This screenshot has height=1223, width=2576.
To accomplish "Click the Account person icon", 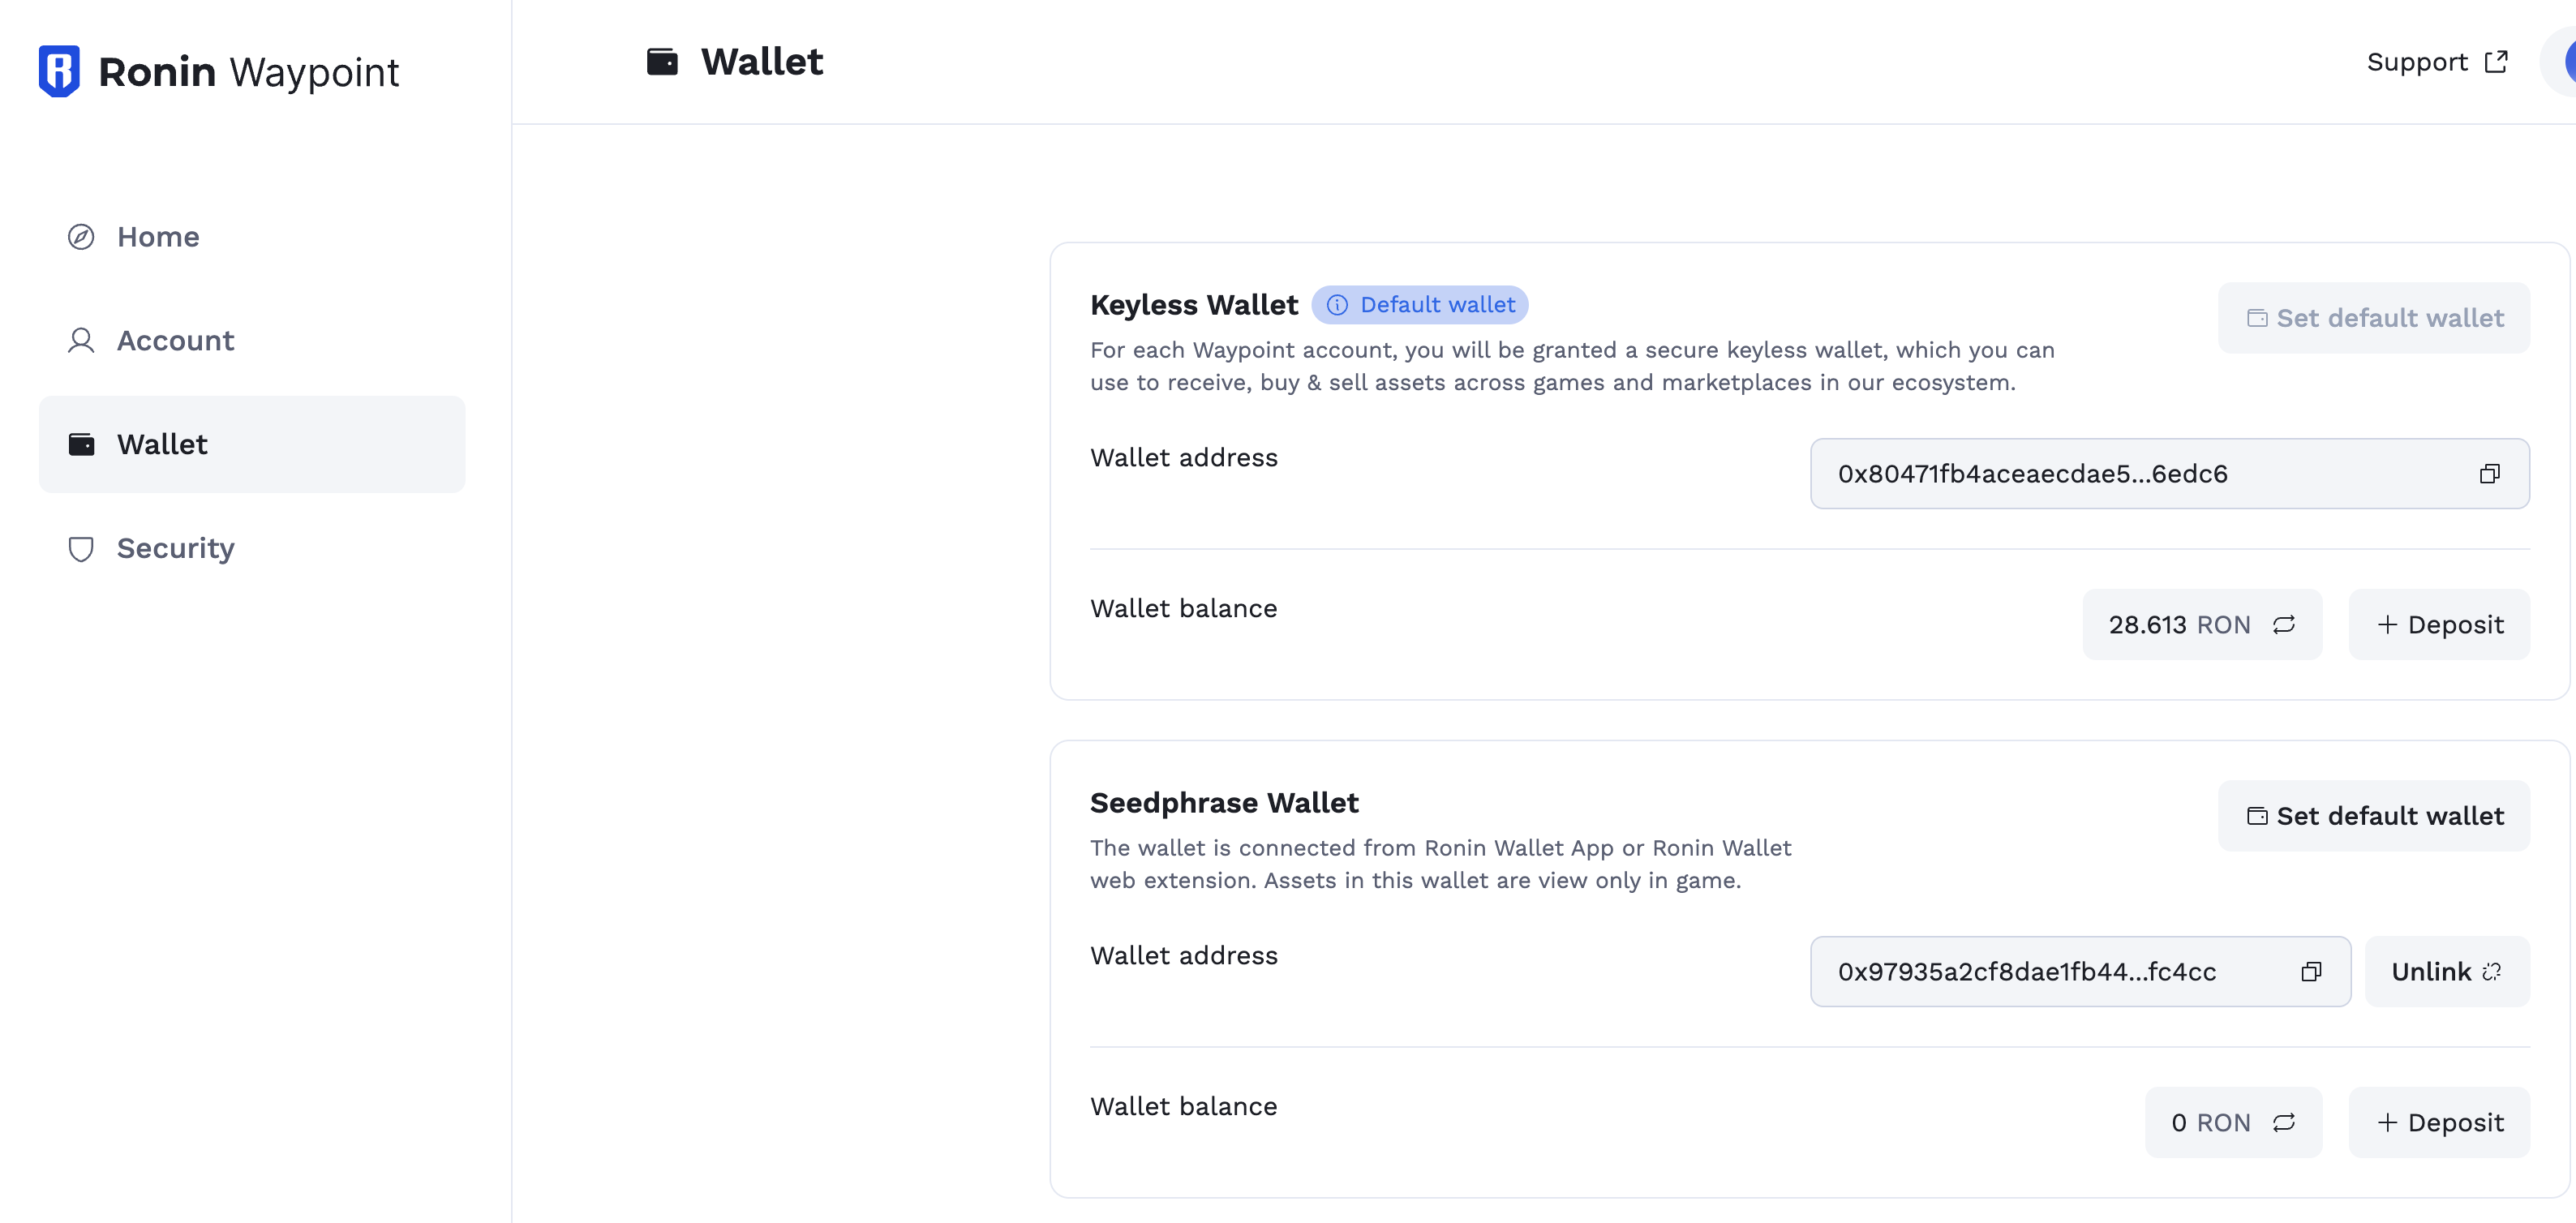I will [x=81, y=341].
